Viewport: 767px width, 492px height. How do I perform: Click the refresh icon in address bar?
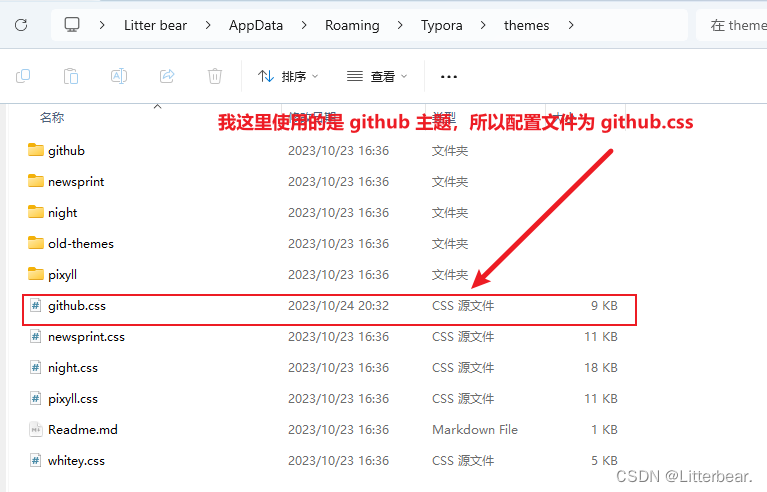pos(21,25)
